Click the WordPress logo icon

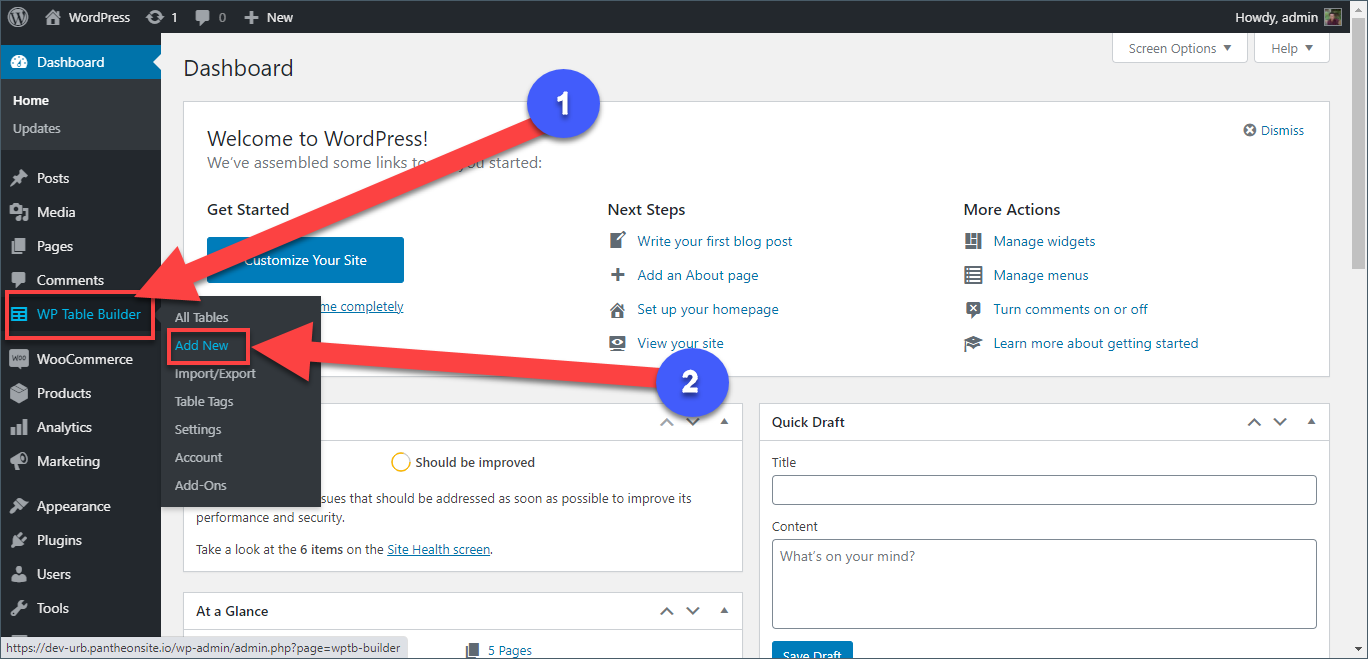[x=18, y=17]
